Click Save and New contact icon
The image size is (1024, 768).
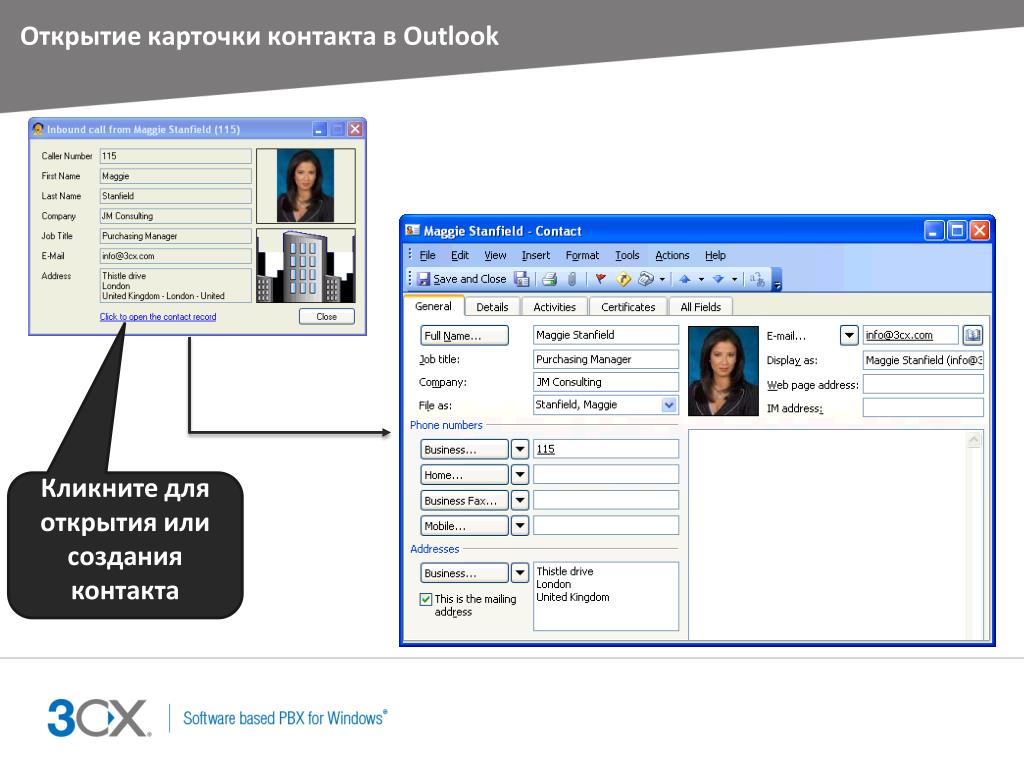(x=522, y=280)
